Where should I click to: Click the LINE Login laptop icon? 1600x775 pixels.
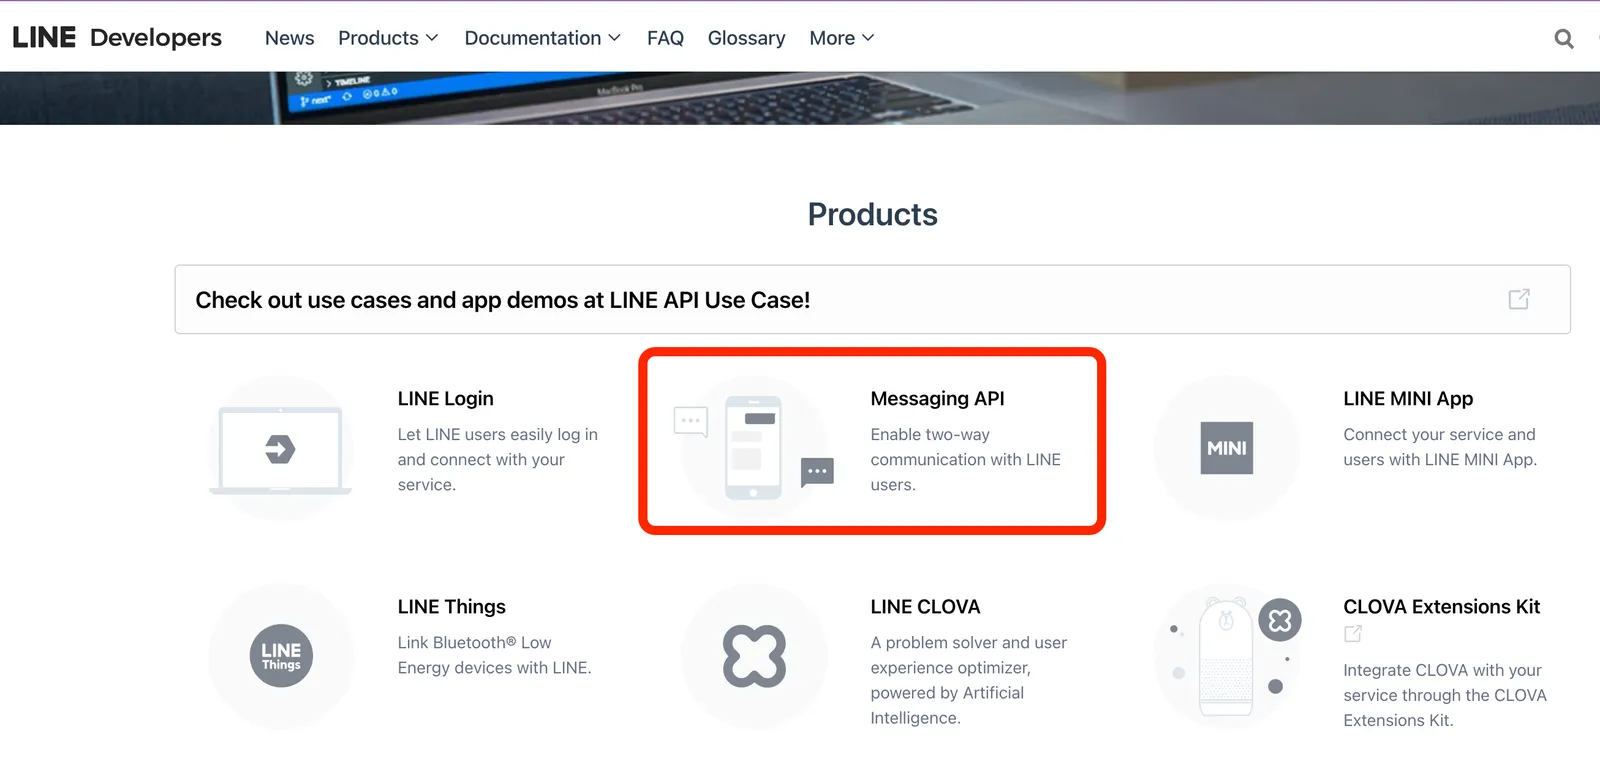point(280,449)
